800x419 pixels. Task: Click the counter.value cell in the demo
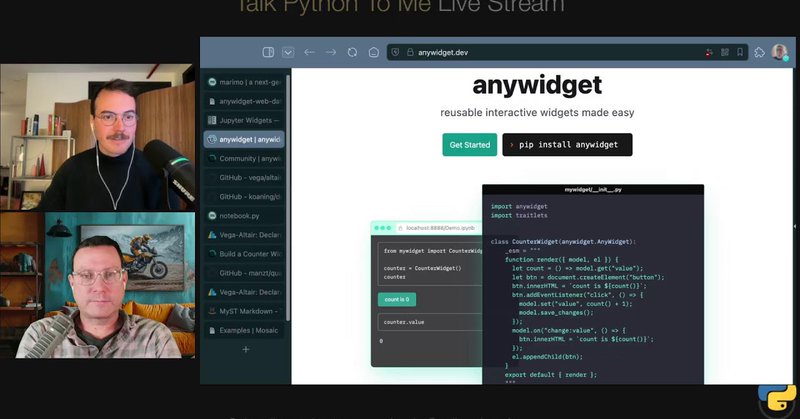430,322
